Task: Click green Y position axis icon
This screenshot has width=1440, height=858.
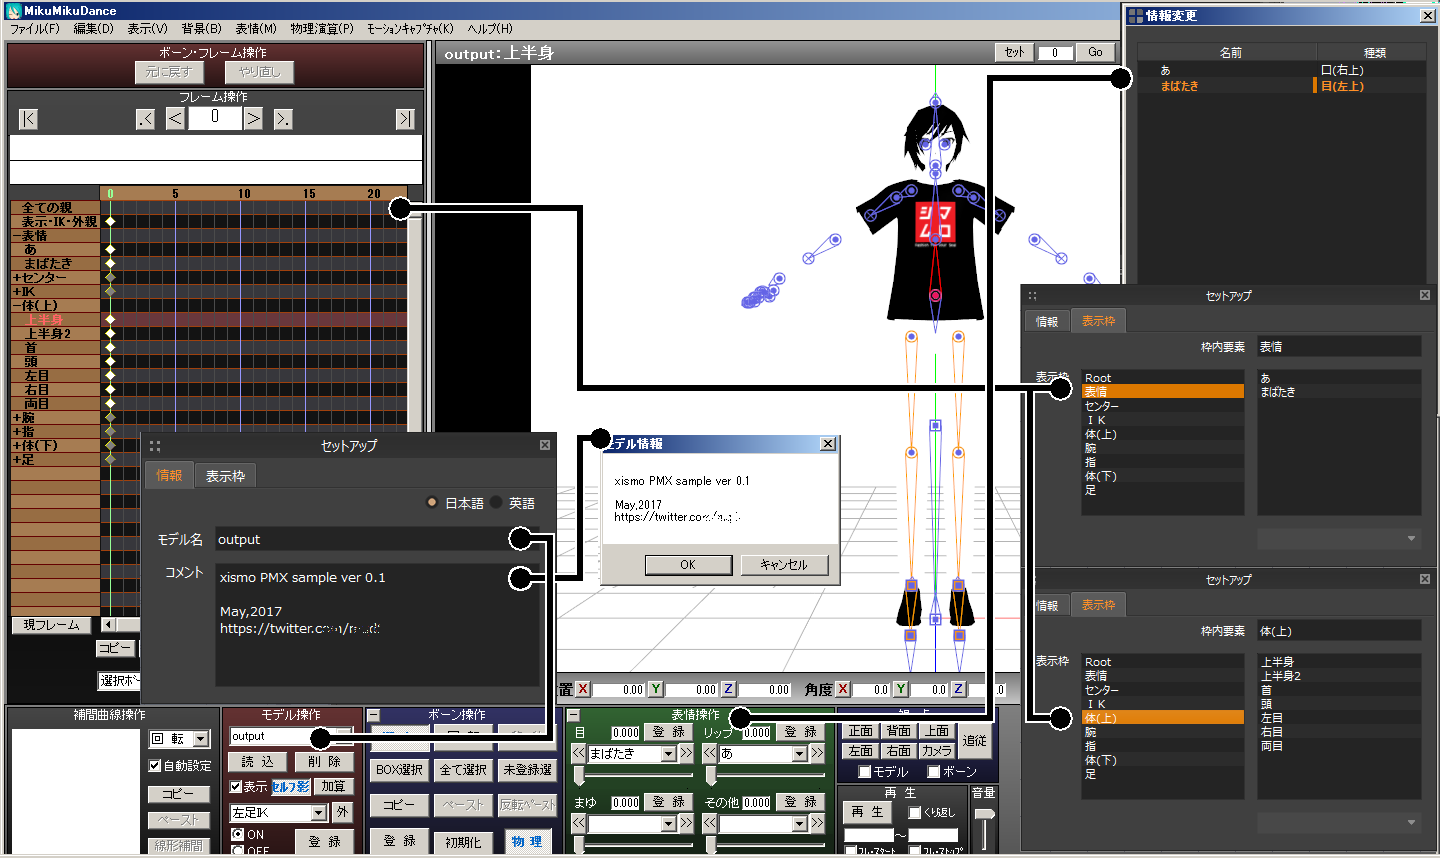Action: pos(656,689)
